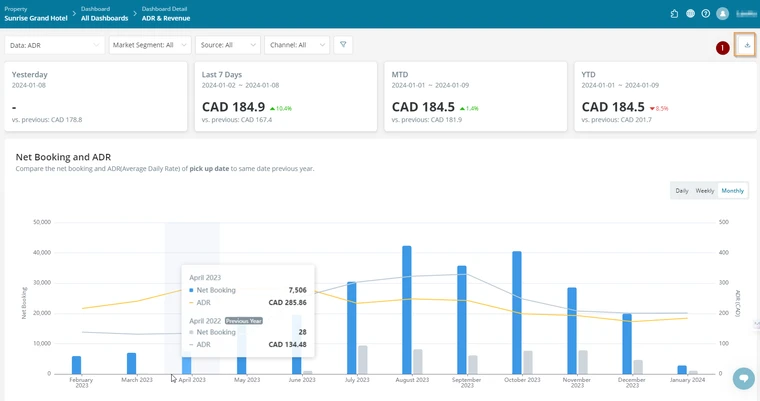The image size is (760, 401).
Task: Click the February 2023 blue bar
Action: click(x=76, y=365)
